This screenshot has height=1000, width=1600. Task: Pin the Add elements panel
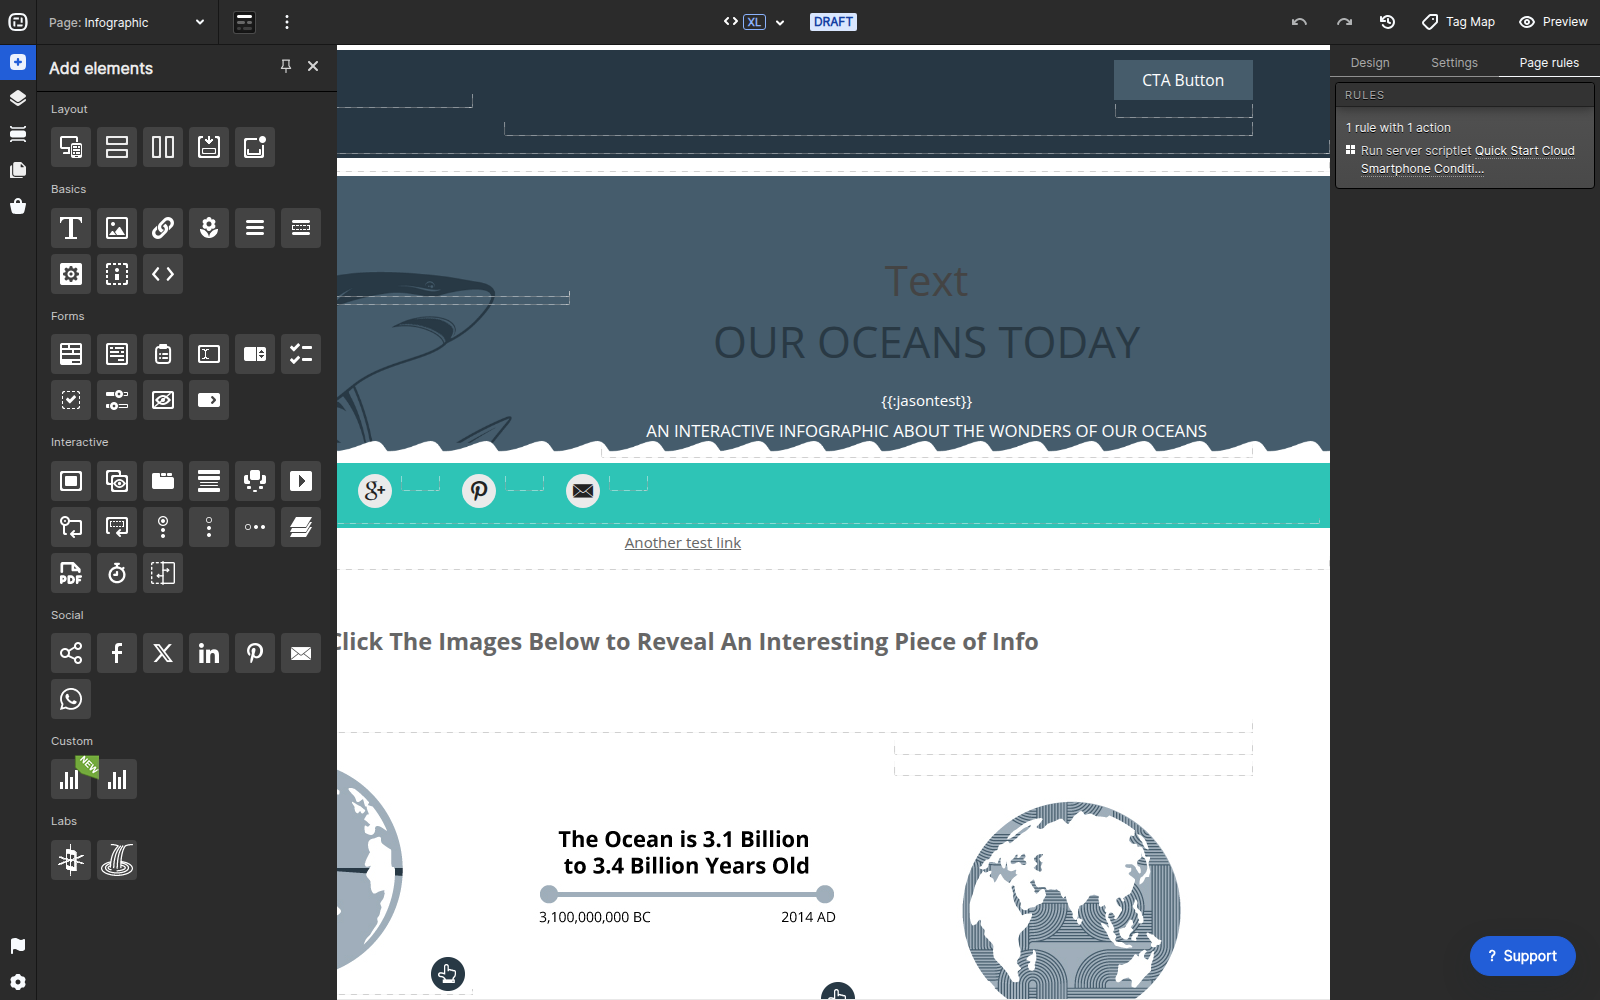(x=286, y=66)
